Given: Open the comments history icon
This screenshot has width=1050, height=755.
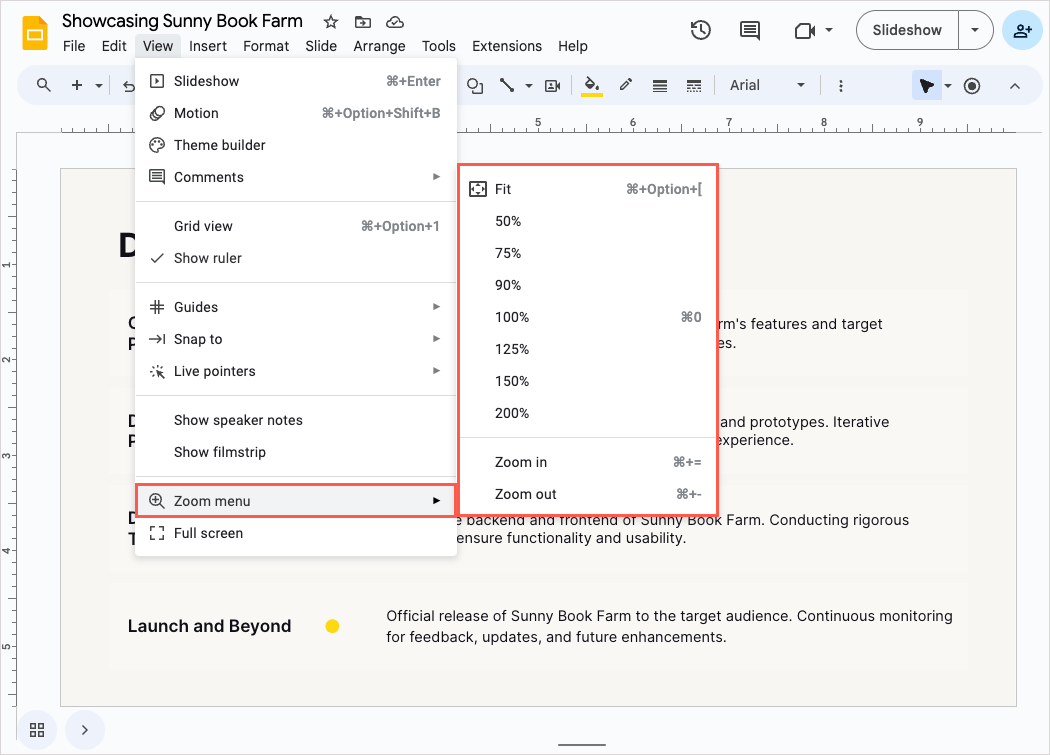Looking at the screenshot, I should click(x=749, y=30).
